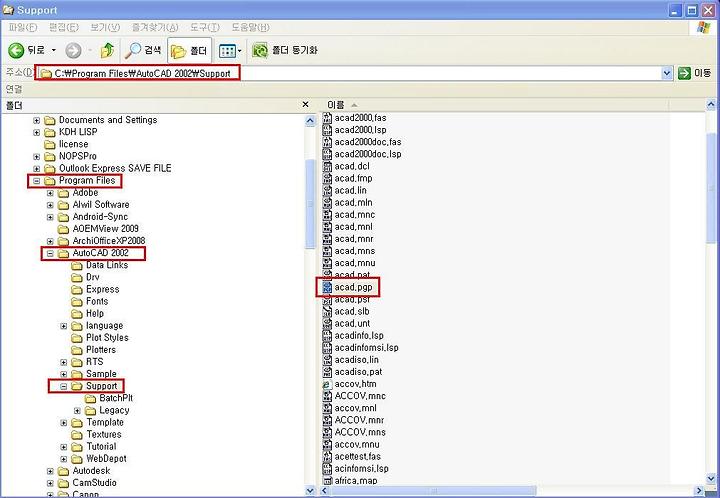Screen dimensions: 720x498
Task: Open the File (파일) menu
Action: tap(22, 28)
